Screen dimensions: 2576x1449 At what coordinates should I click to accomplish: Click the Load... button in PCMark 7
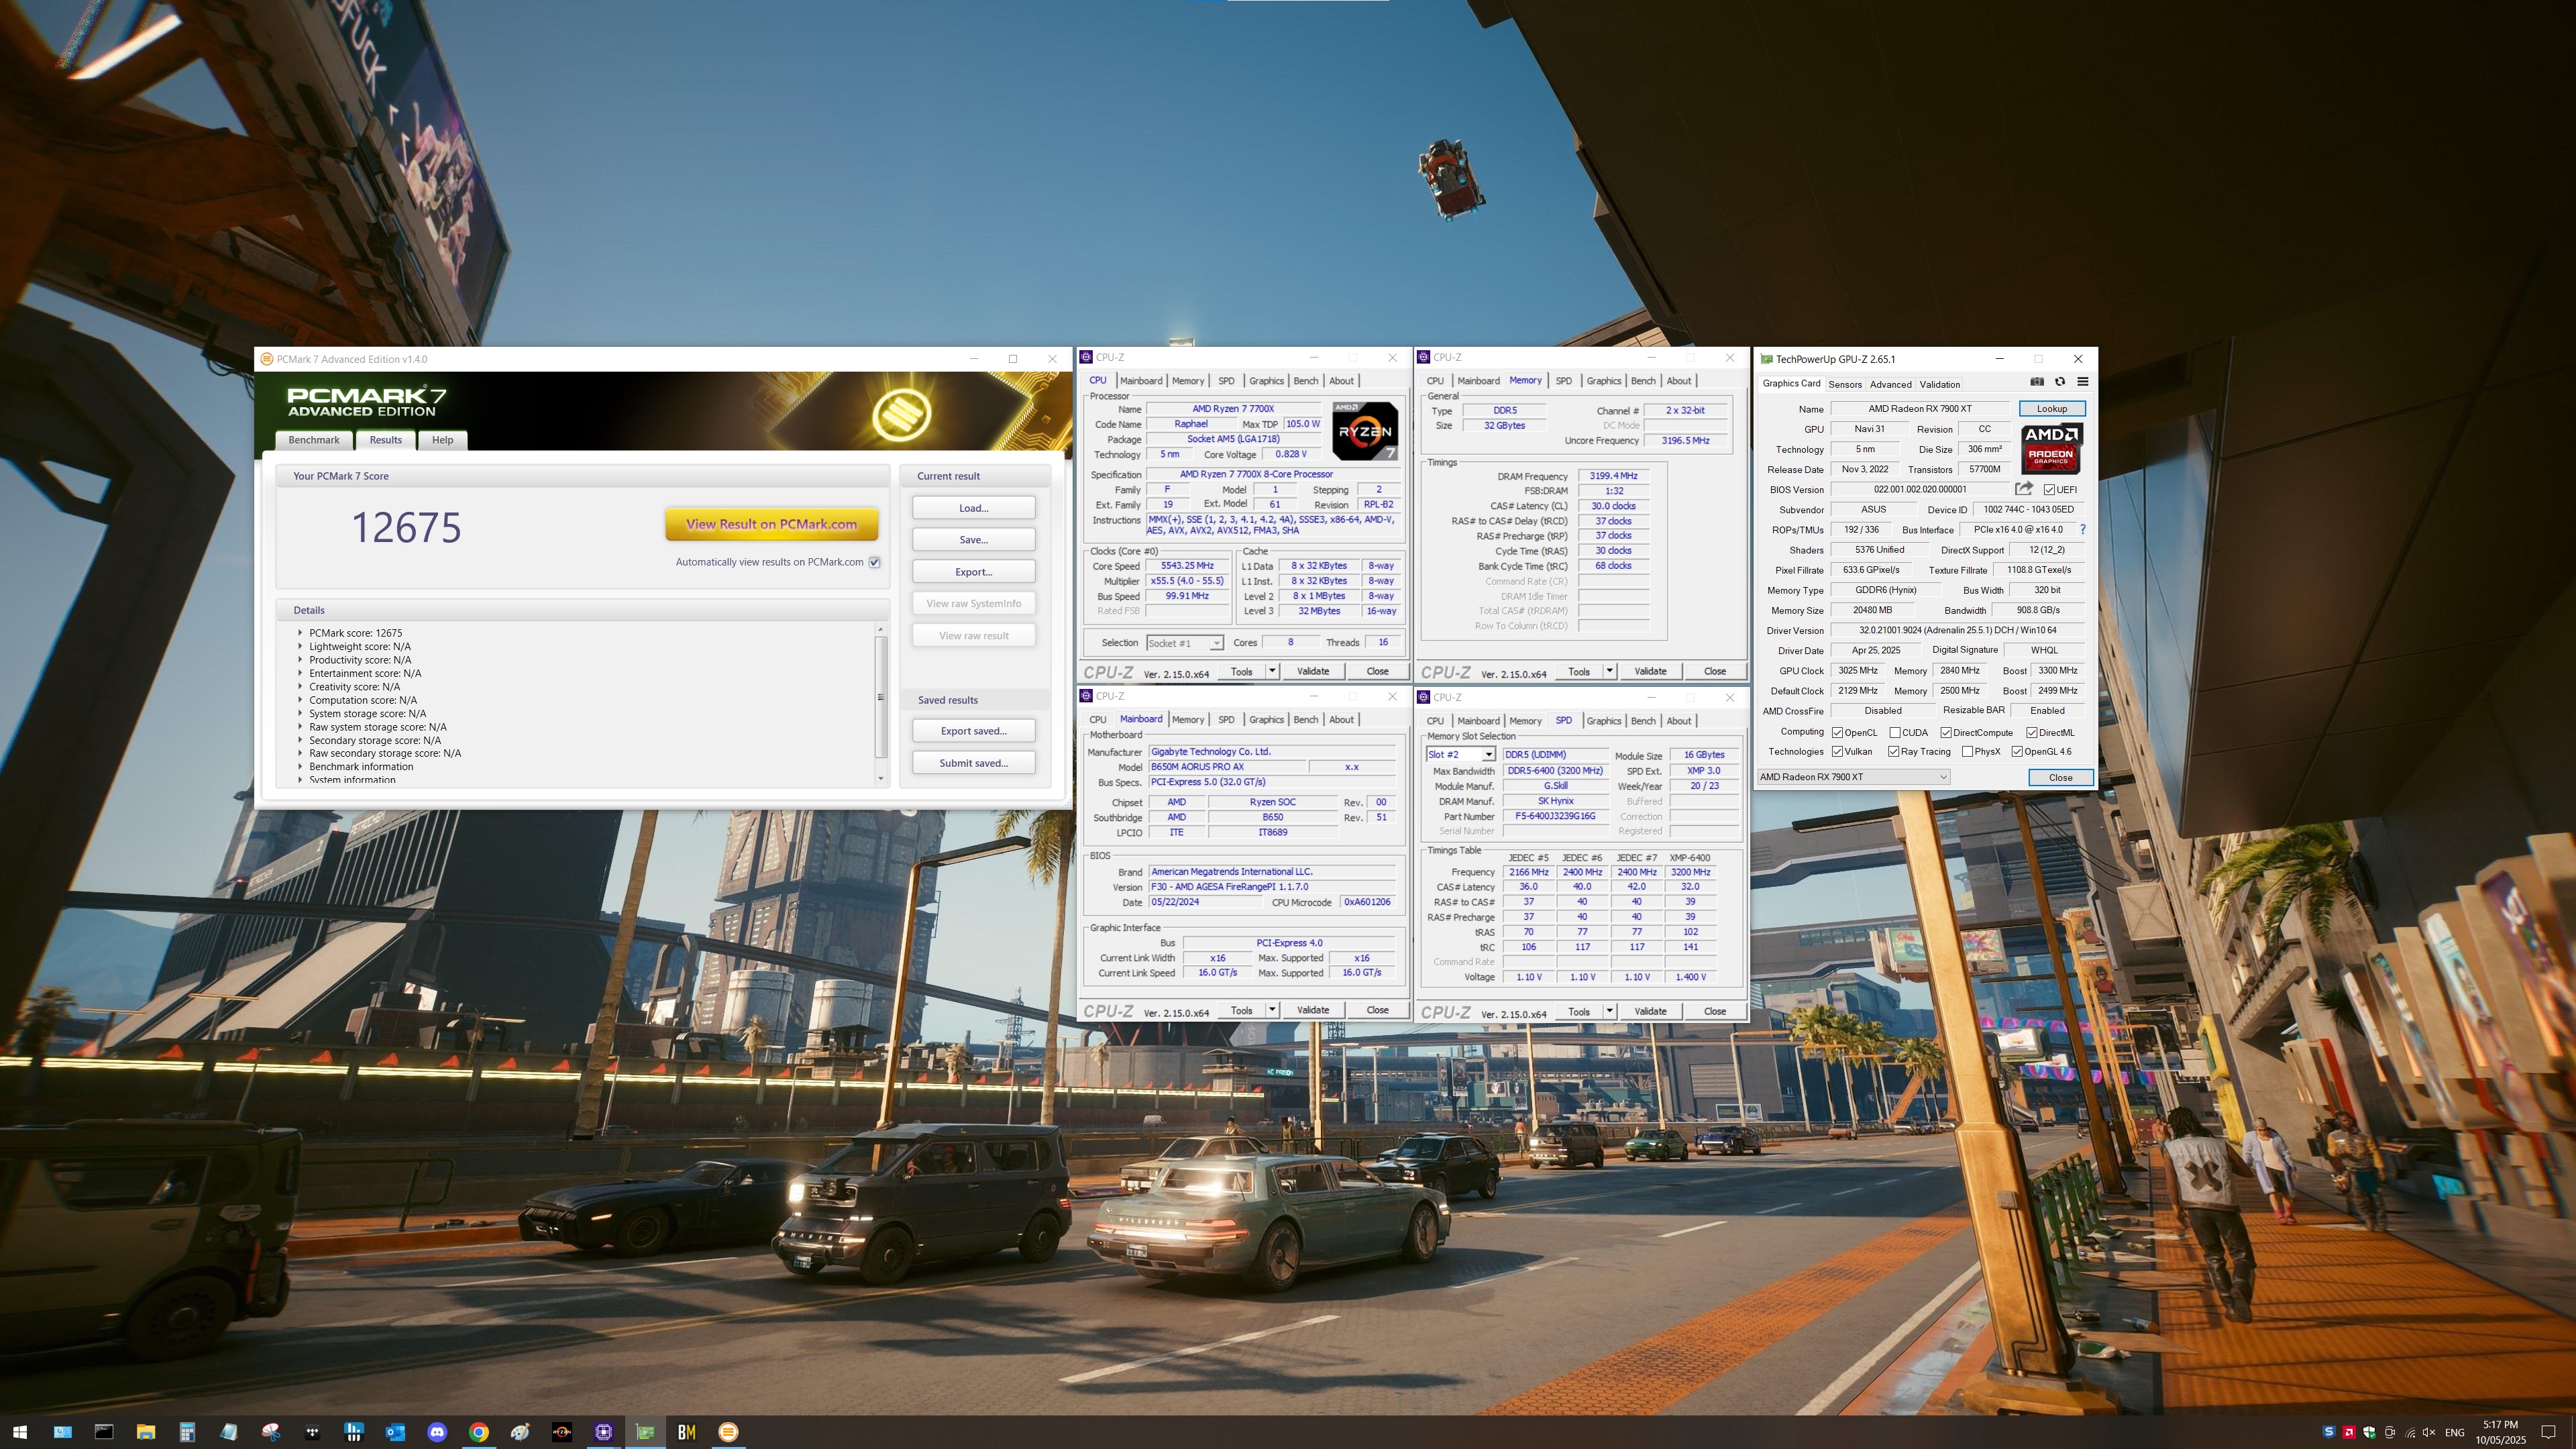point(973,508)
